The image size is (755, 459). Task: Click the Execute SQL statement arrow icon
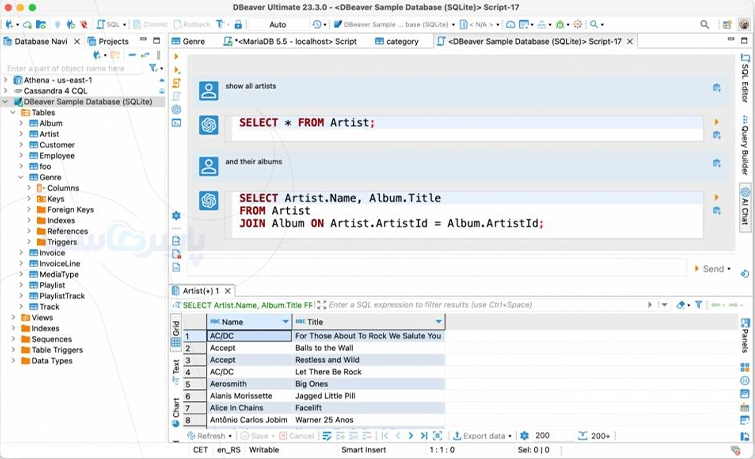[x=176, y=57]
